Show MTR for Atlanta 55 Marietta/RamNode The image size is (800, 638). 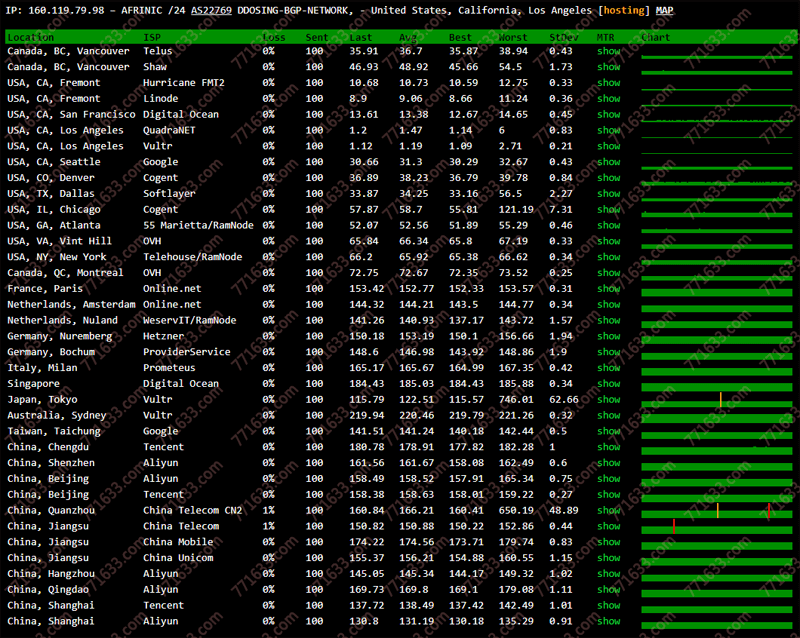(x=609, y=225)
